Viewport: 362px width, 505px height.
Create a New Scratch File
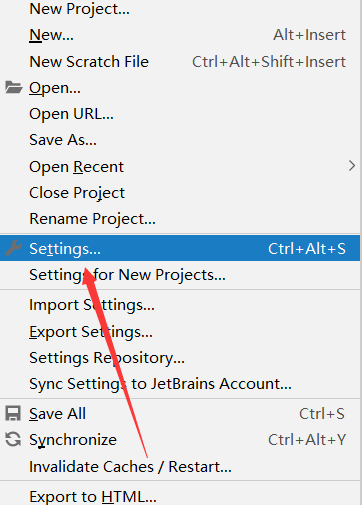[180, 62]
